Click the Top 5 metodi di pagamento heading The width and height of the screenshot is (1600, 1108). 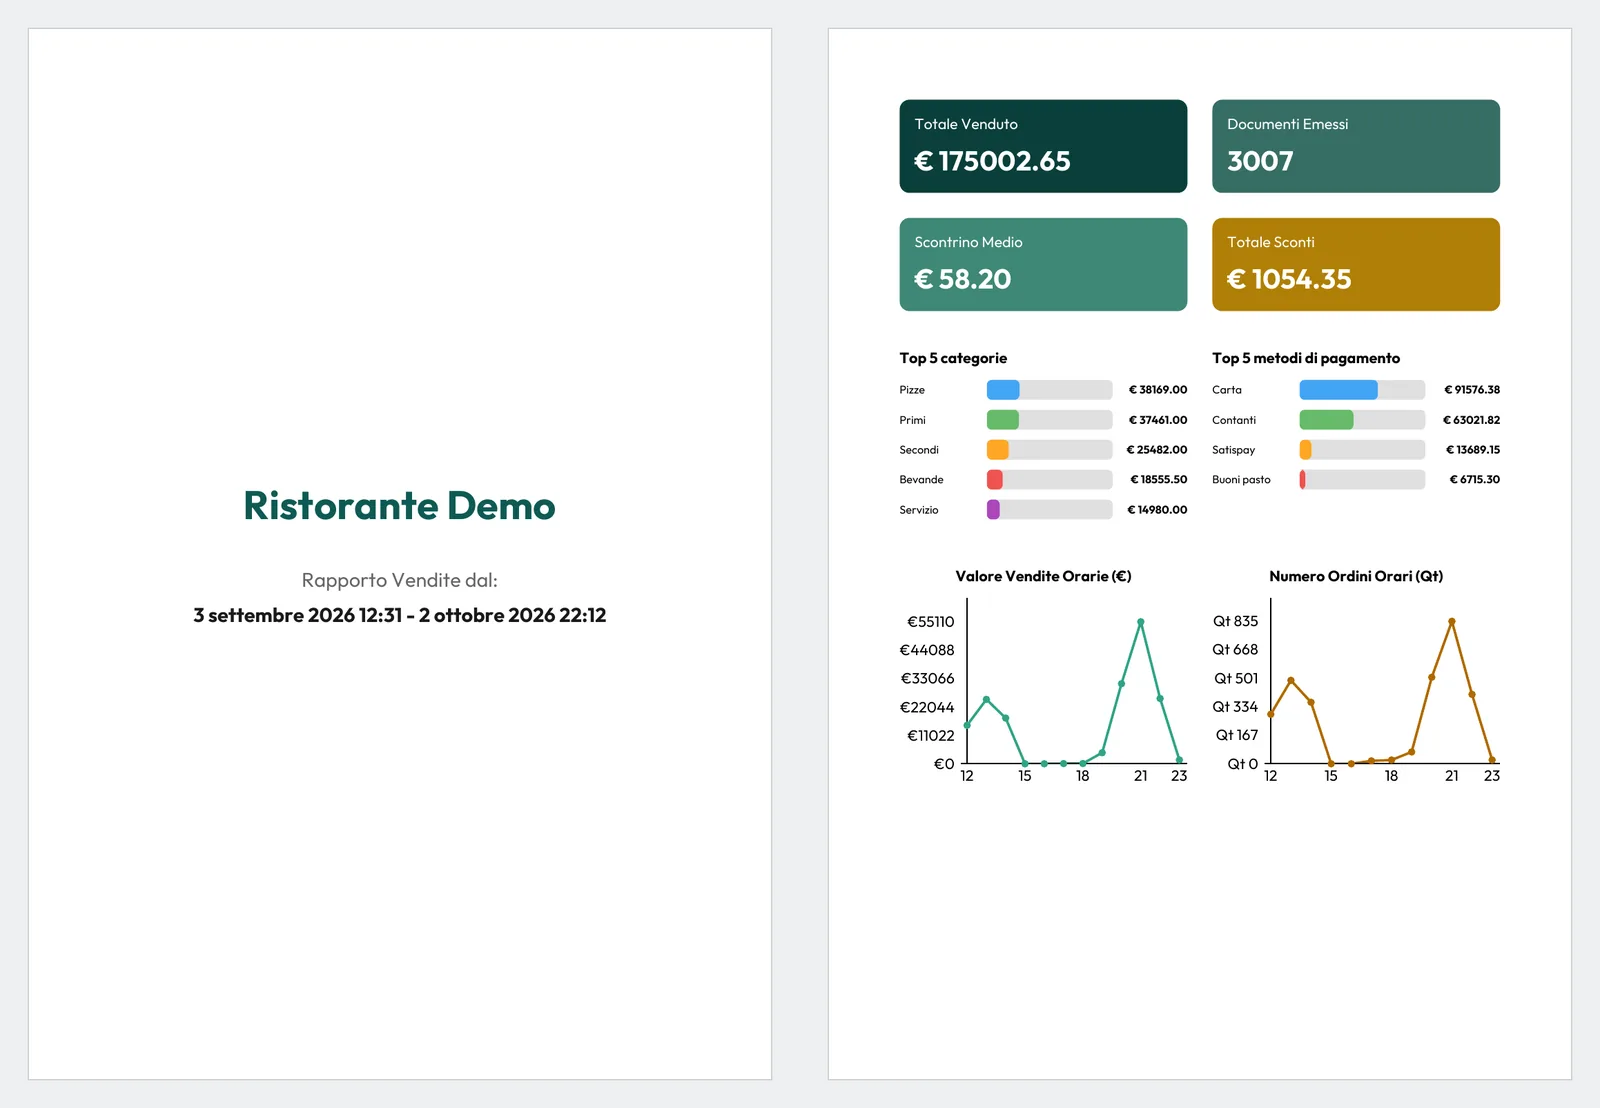(1306, 358)
